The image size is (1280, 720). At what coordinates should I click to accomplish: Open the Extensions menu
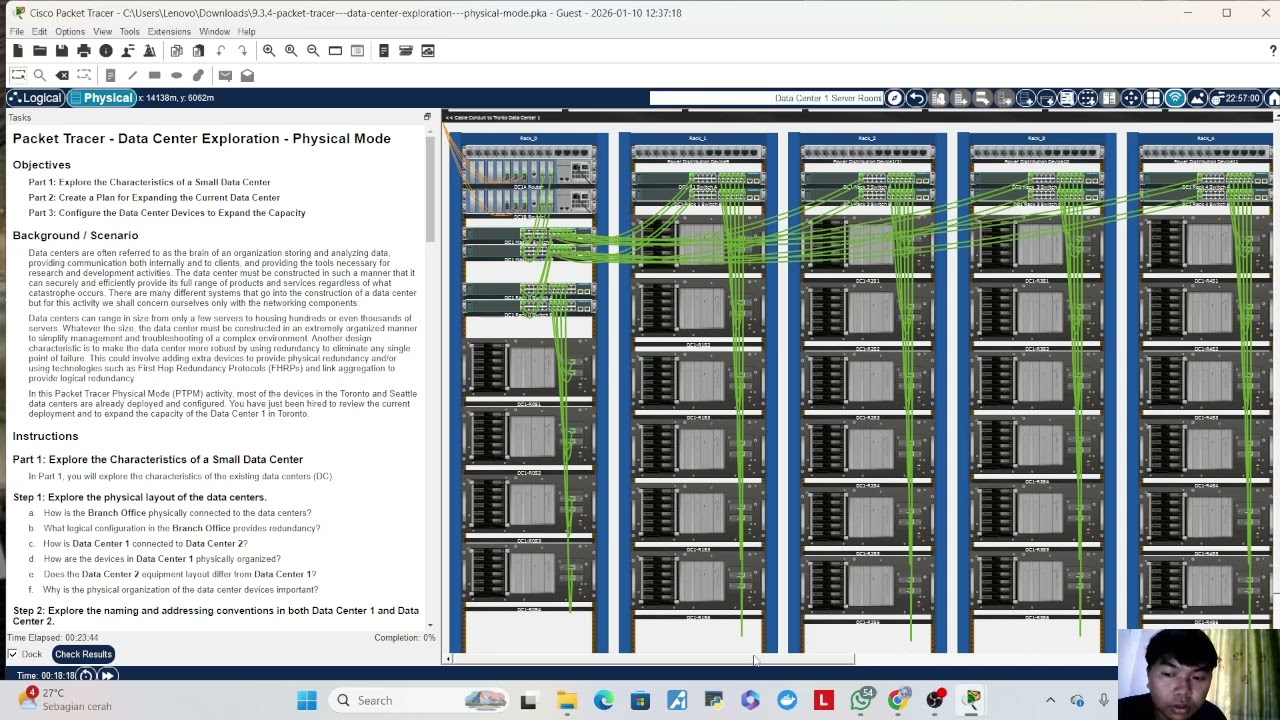tap(169, 32)
